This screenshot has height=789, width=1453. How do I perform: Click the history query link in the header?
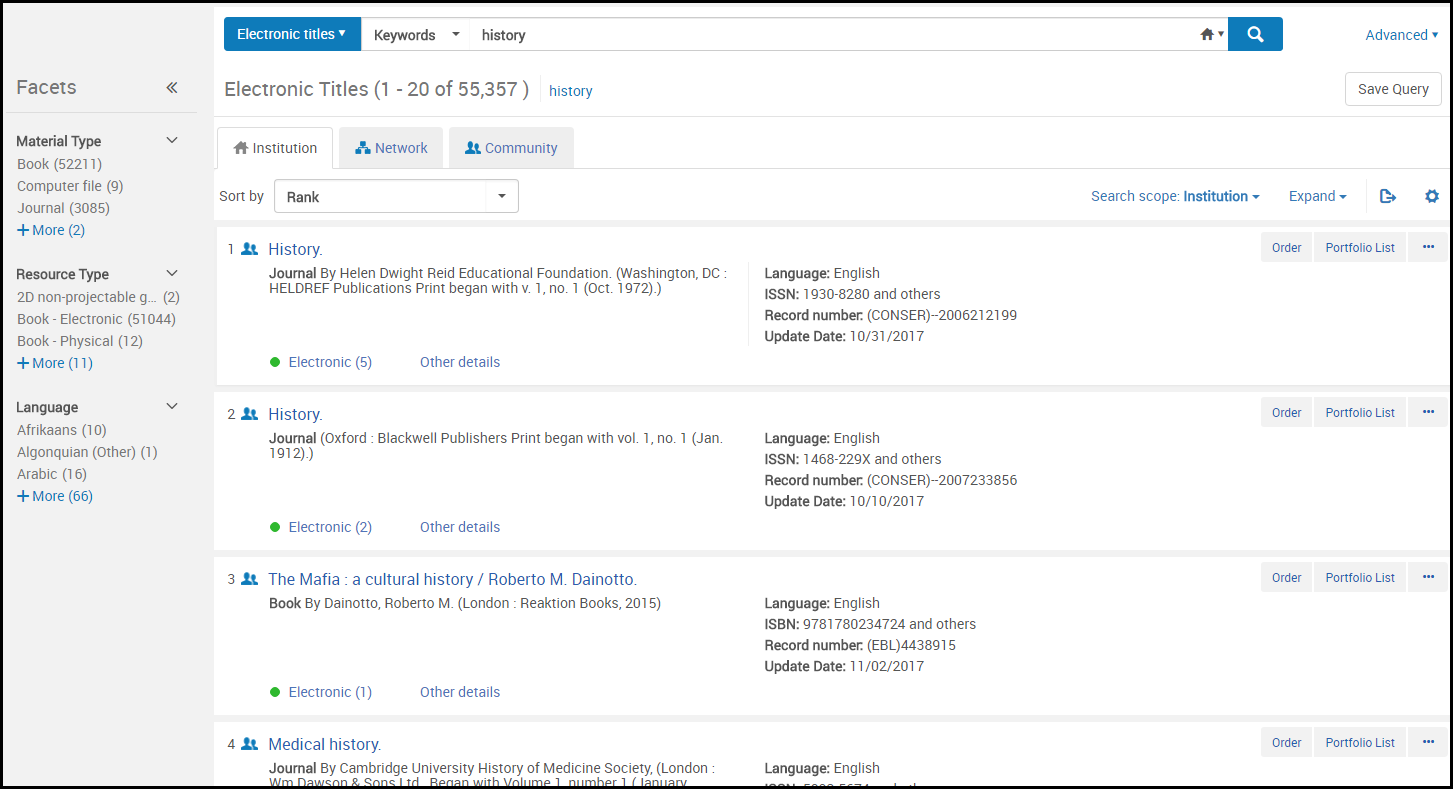pyautogui.click(x=570, y=91)
